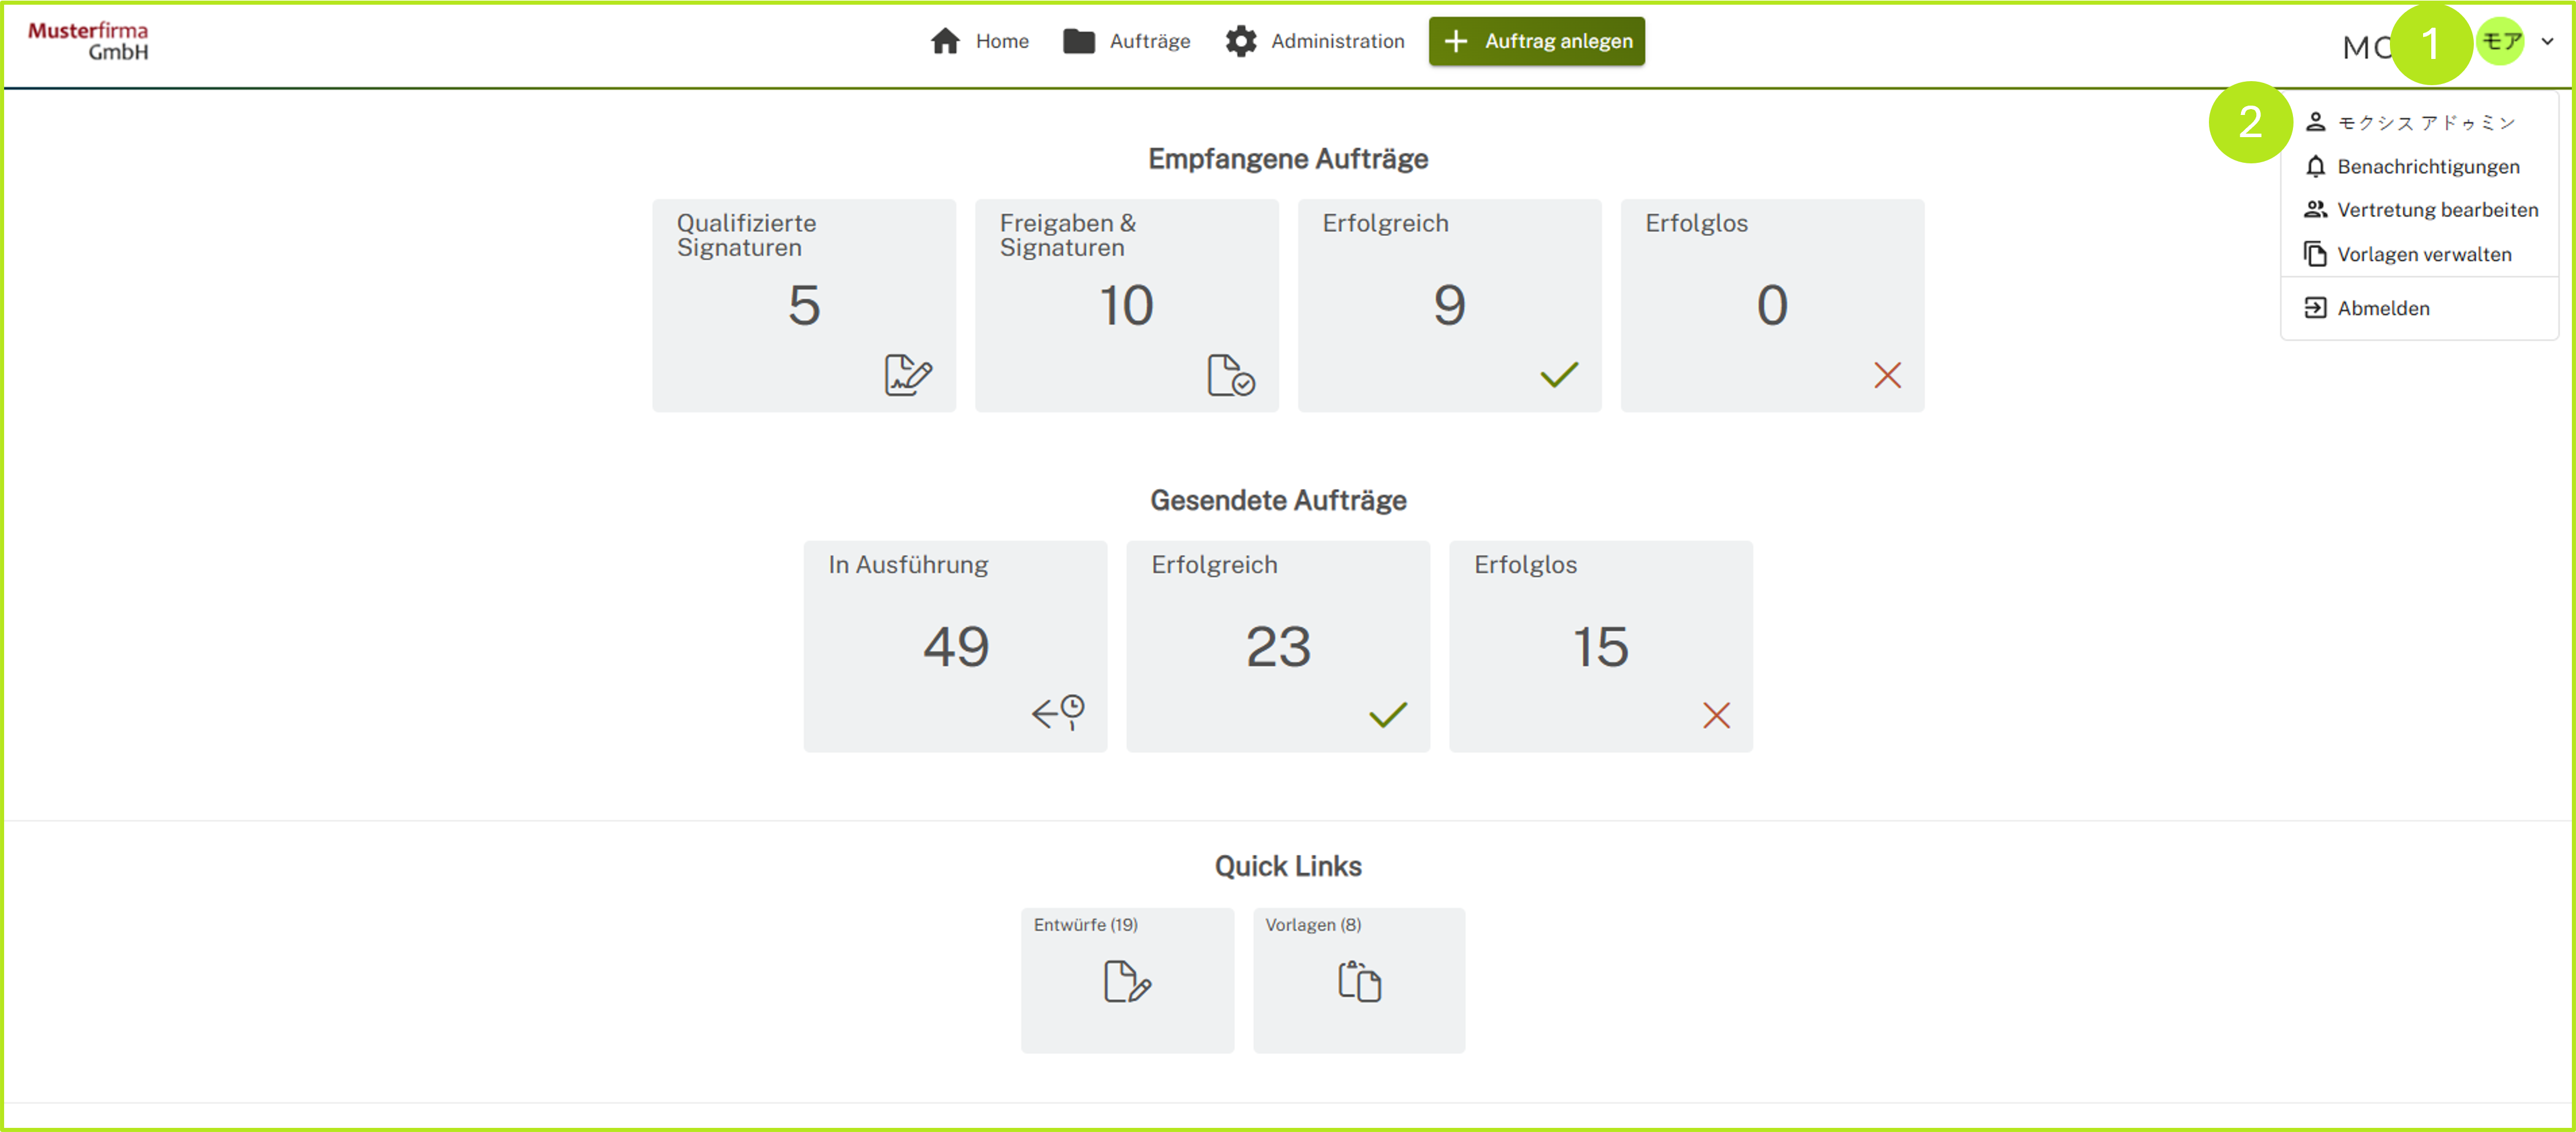Viewport: 2576px width, 1132px height.
Task: Click the clock-arrow icon in In Ausführung tile
Action: pos(1058,713)
